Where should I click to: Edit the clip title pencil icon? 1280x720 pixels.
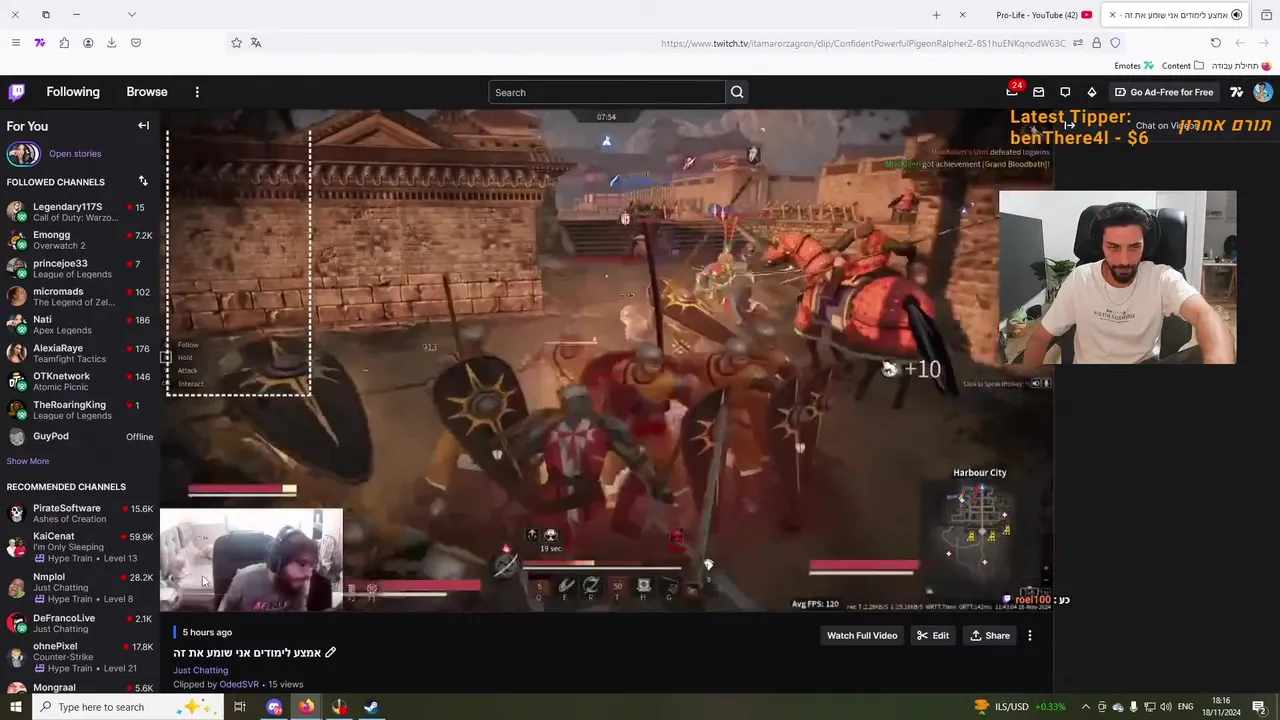331,653
